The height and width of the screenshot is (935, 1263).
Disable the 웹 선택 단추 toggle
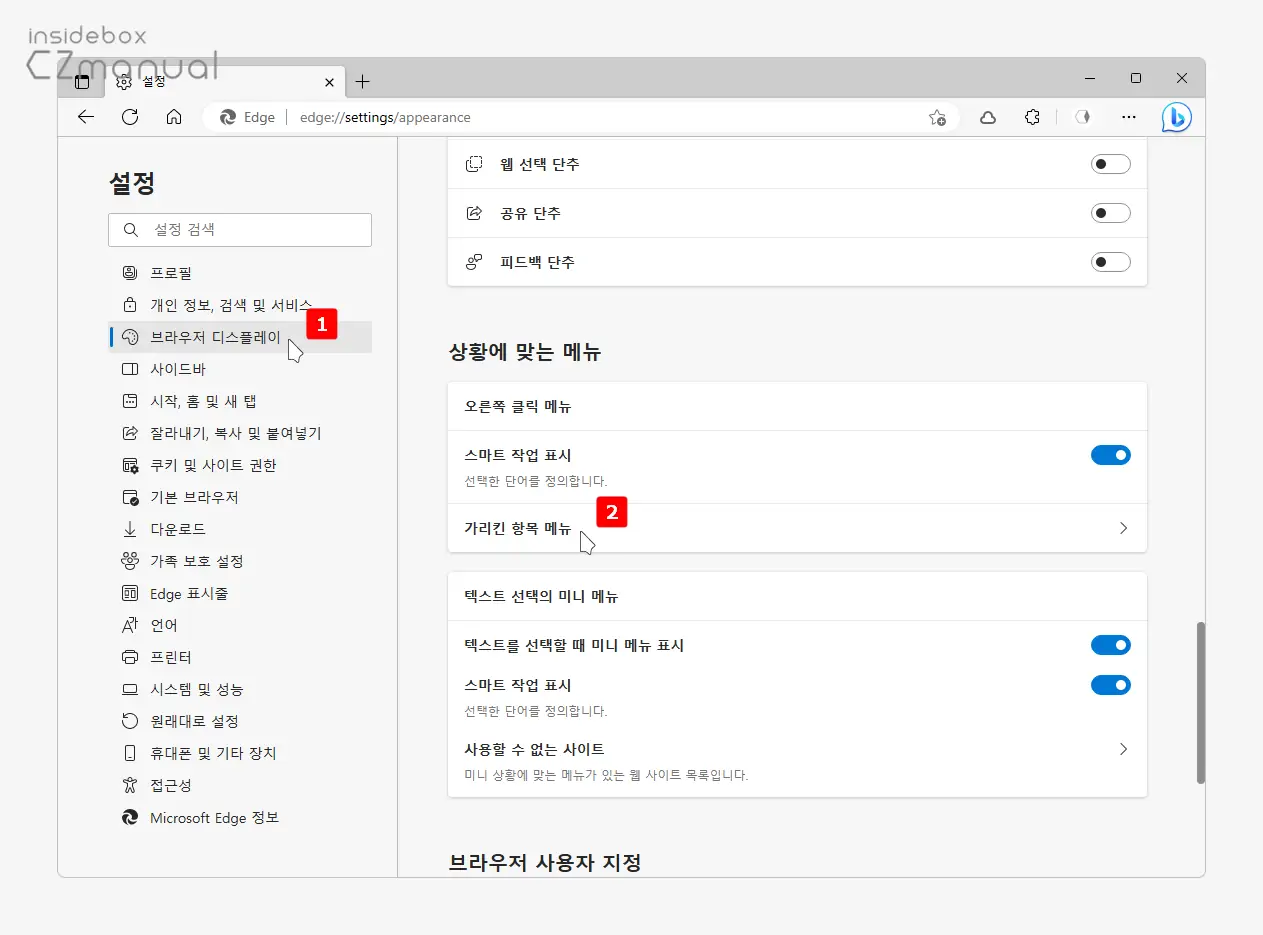point(1111,164)
